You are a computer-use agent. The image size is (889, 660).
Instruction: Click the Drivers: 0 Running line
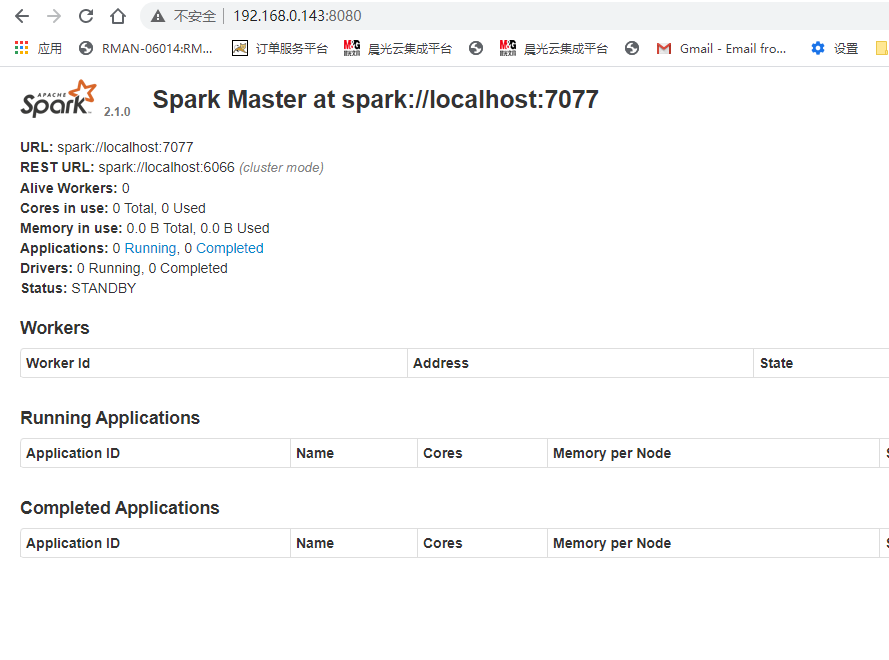124,269
